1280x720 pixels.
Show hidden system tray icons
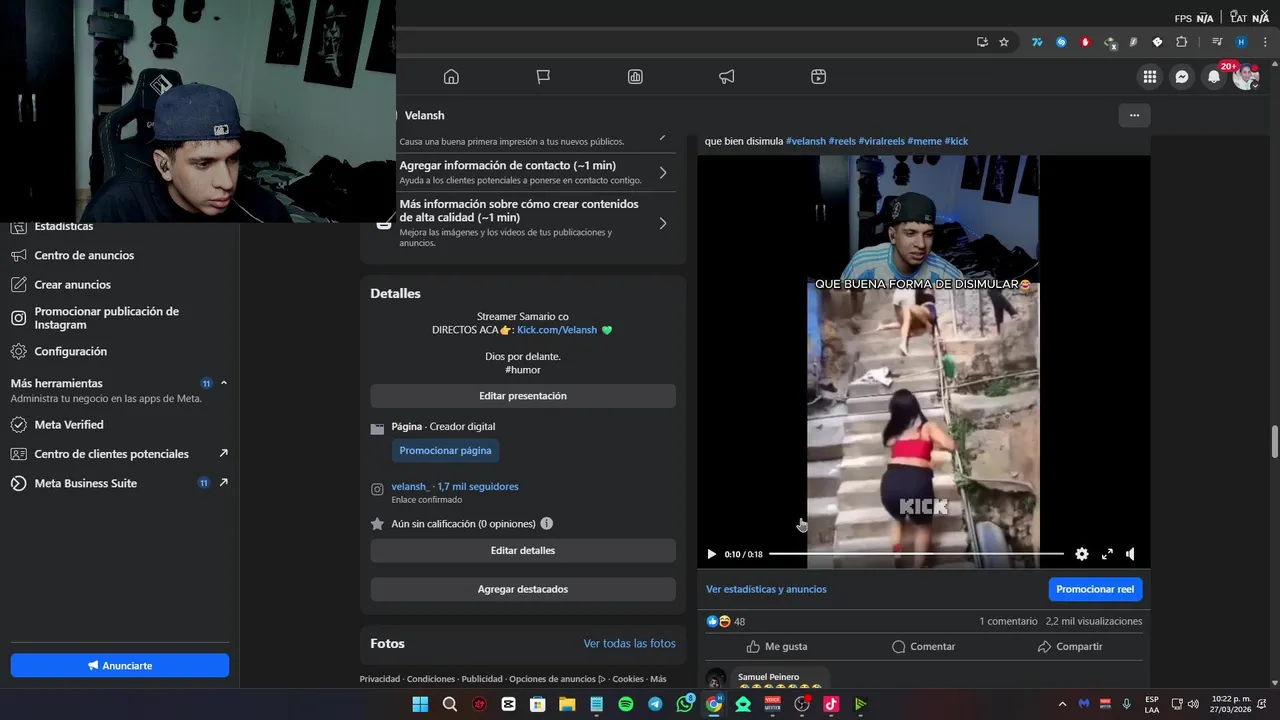pyautogui.click(x=1063, y=704)
